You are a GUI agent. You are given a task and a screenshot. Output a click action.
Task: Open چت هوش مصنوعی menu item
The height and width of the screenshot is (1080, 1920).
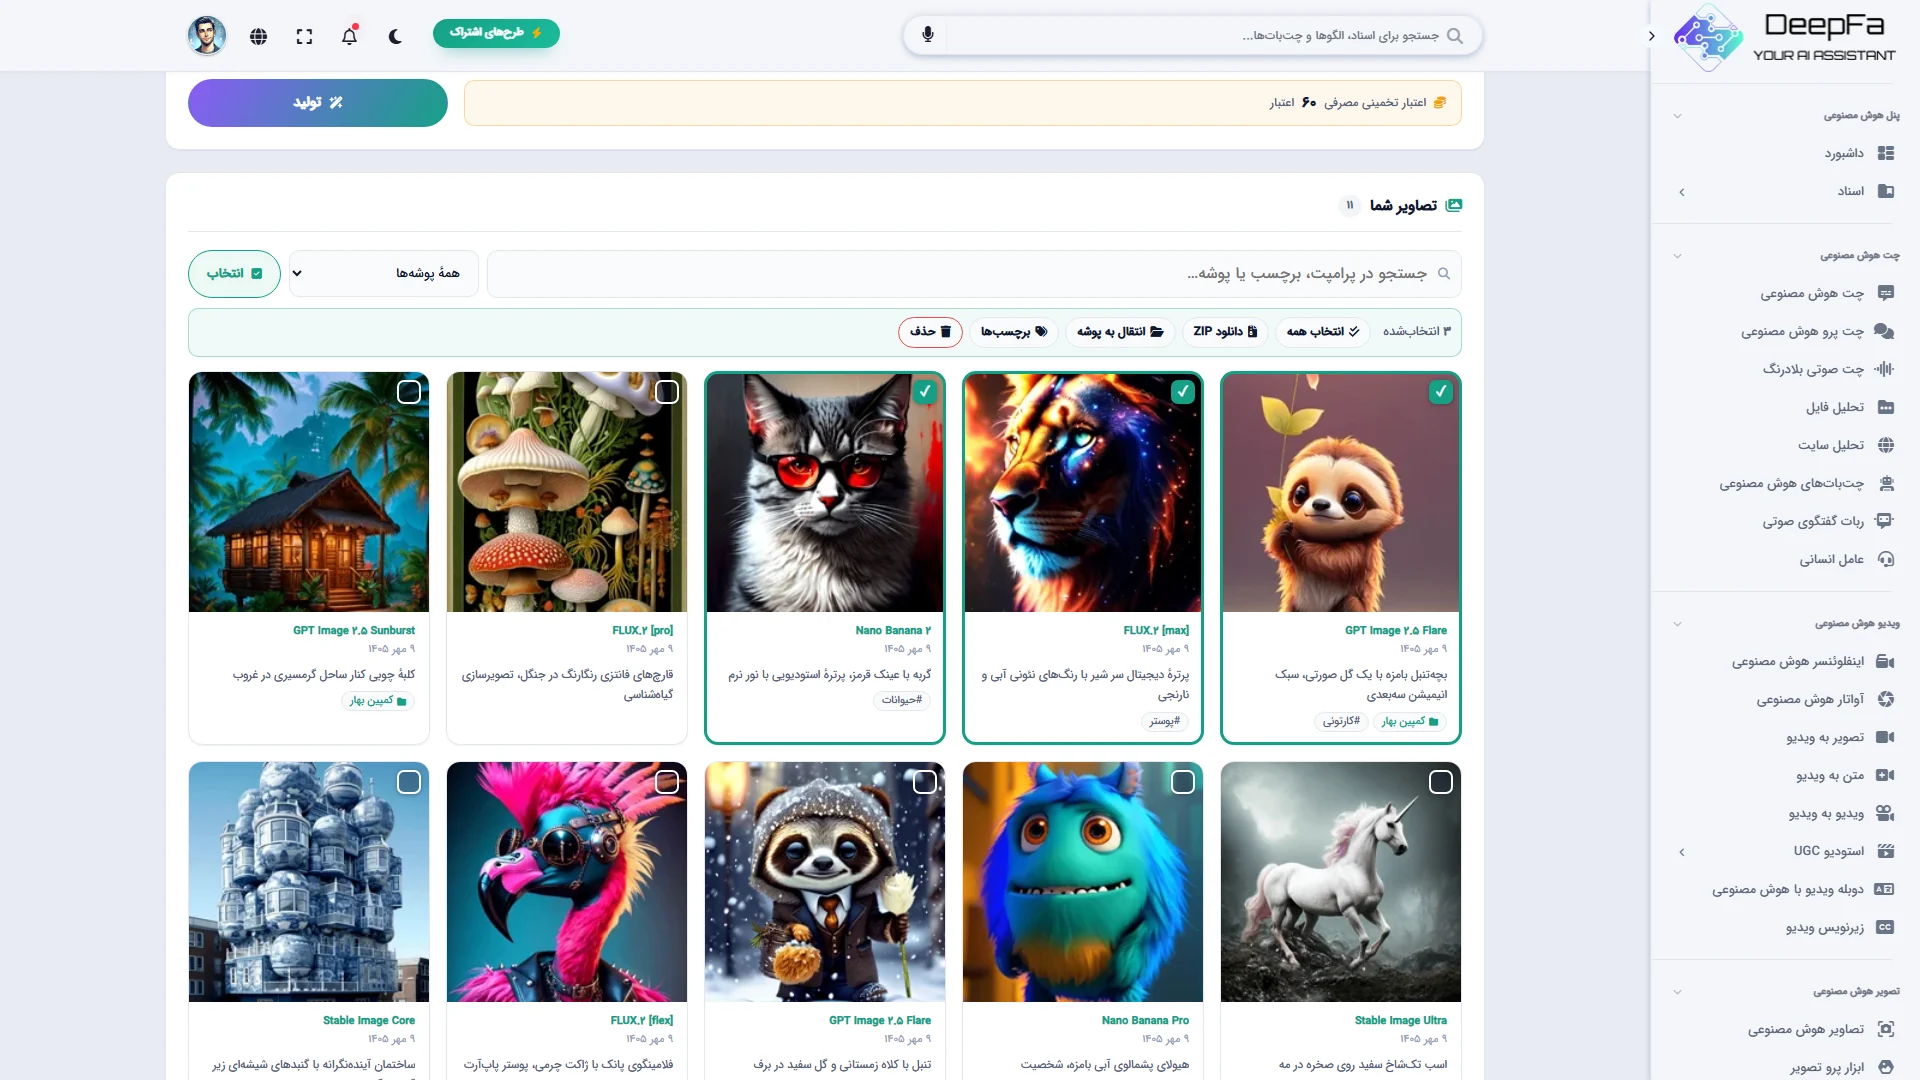point(1826,293)
